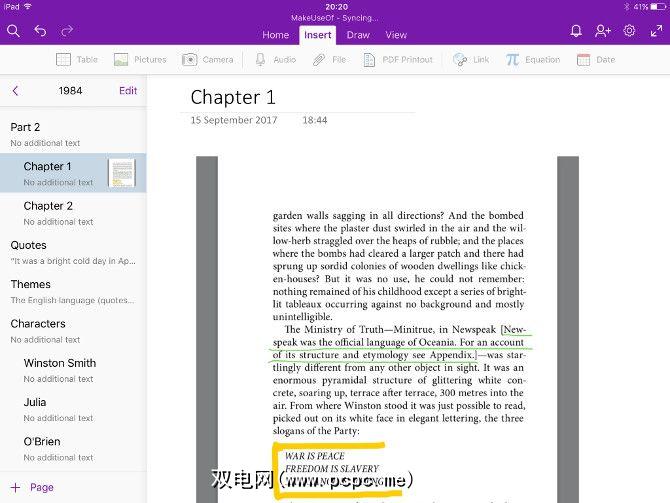
Task: Enter full screen with the expand arrows icon
Action: pos(656,31)
